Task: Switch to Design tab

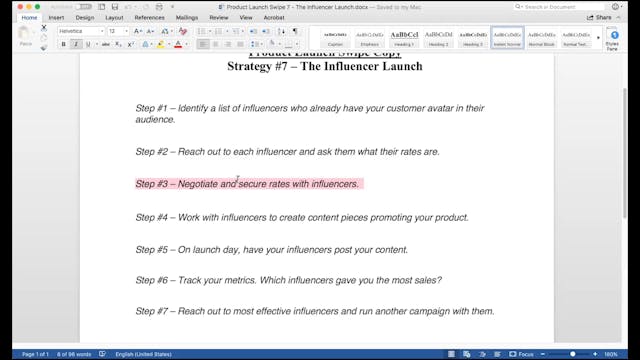Action: click(85, 18)
